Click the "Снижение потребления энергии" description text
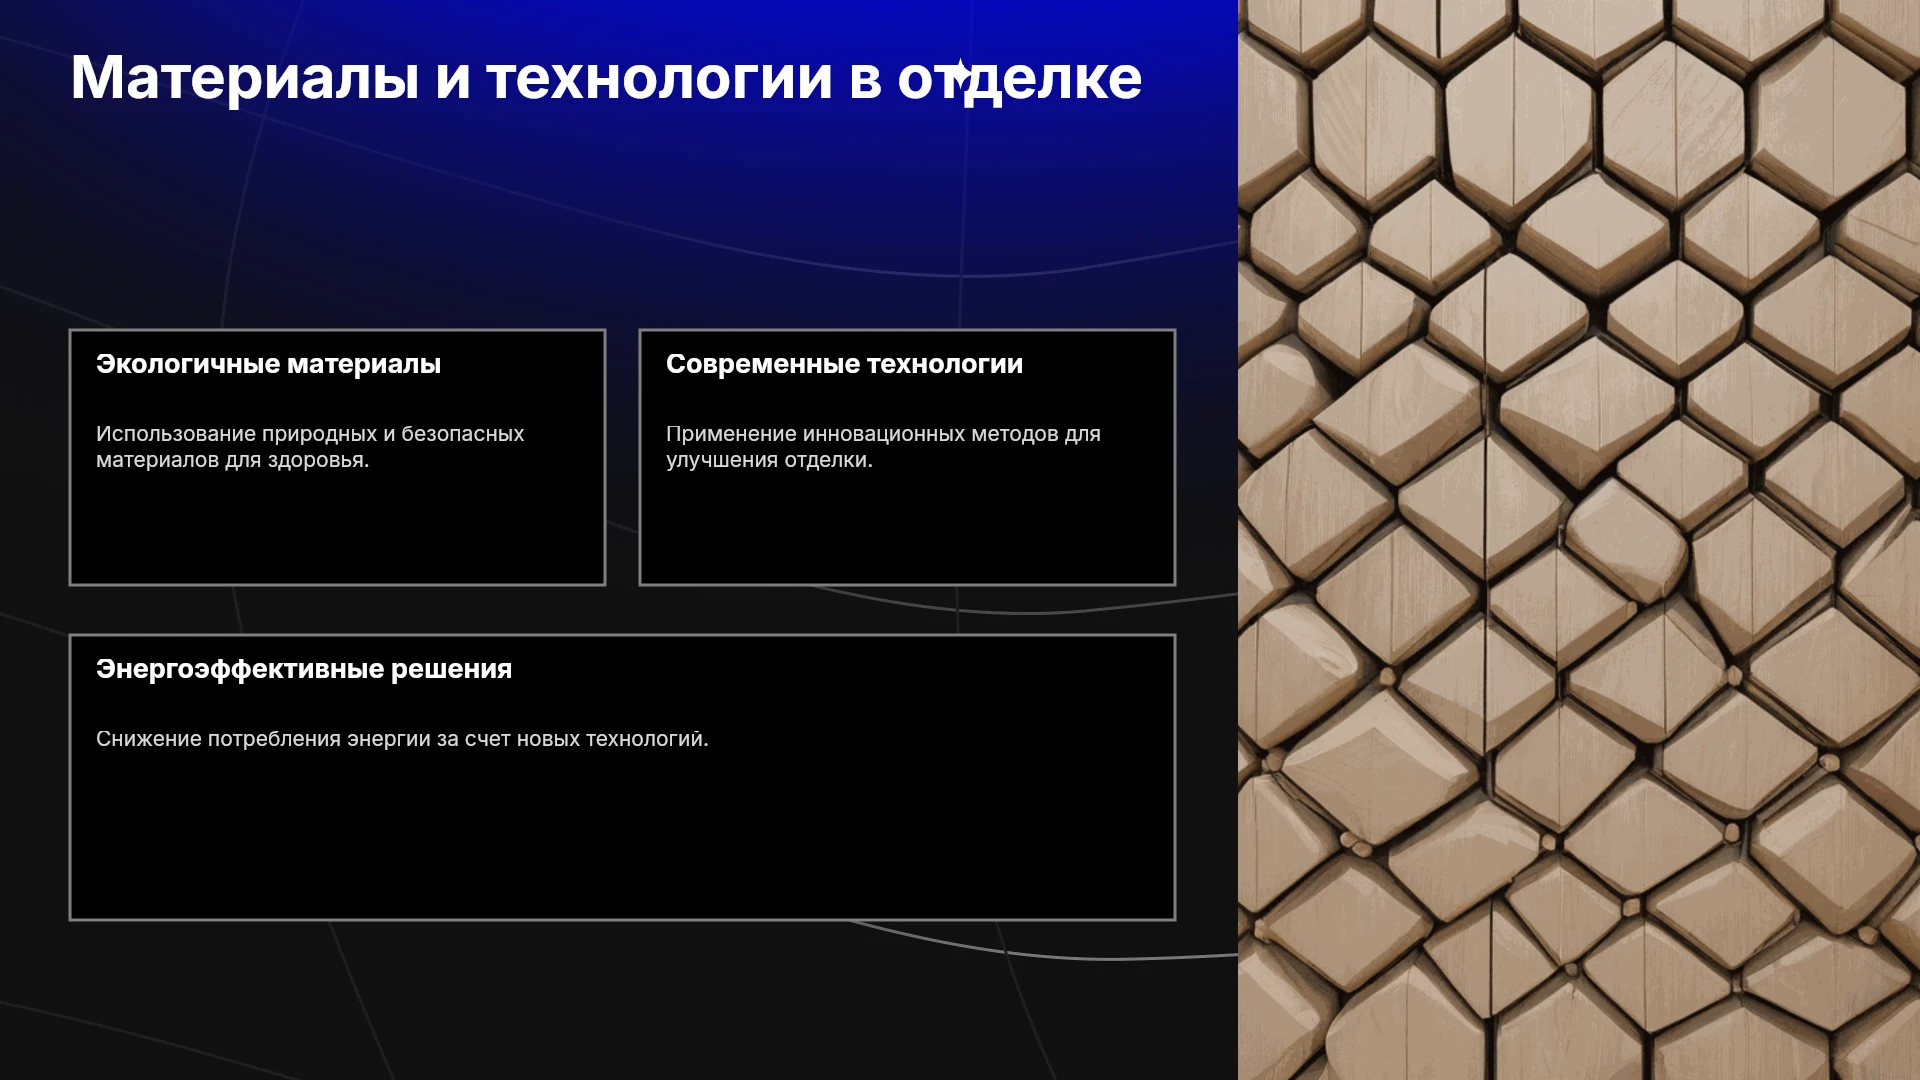The height and width of the screenshot is (1080, 1920). [x=402, y=739]
